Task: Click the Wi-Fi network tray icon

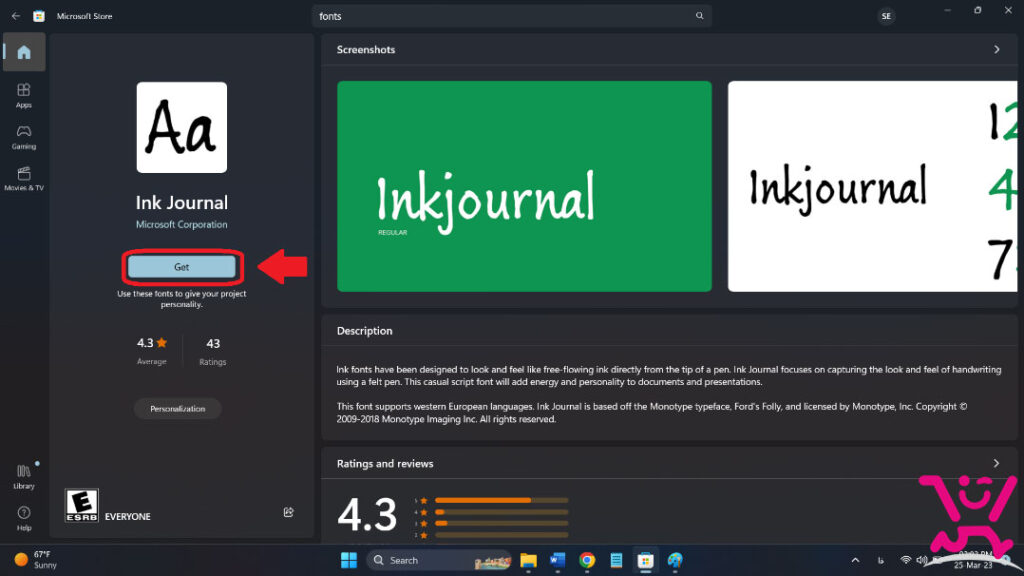Action: [906, 560]
